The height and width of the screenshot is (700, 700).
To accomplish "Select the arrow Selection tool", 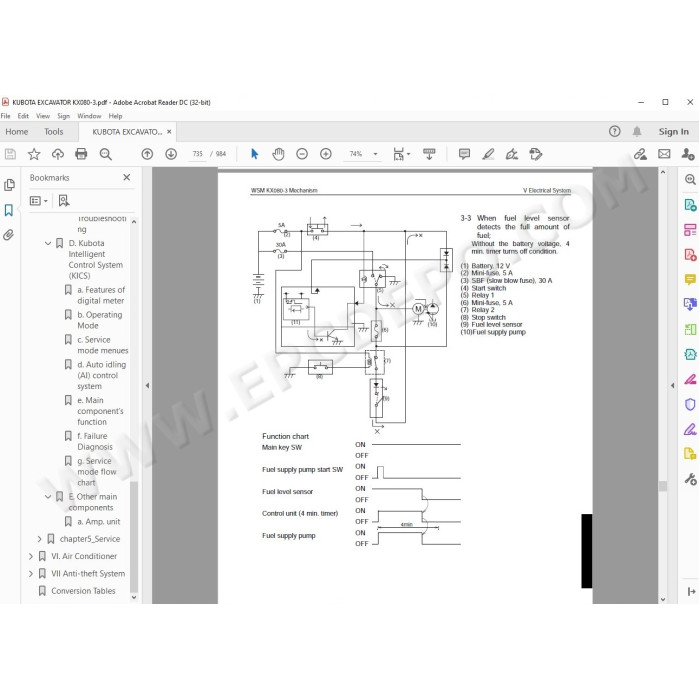I will click(x=254, y=154).
